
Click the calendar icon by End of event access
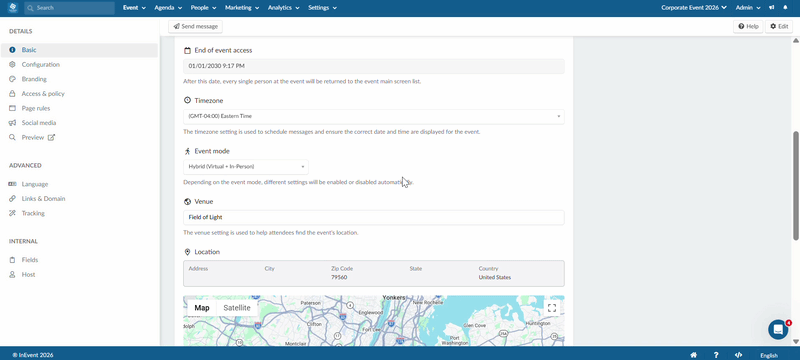187,50
